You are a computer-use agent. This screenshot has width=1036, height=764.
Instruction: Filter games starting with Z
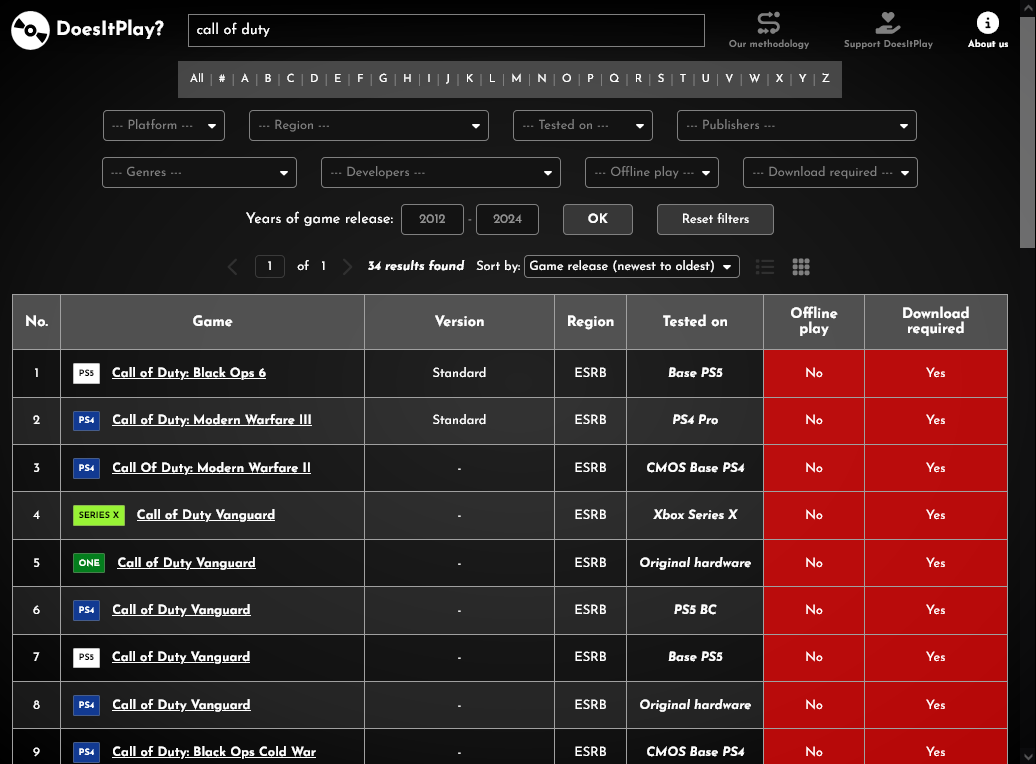click(x=826, y=79)
